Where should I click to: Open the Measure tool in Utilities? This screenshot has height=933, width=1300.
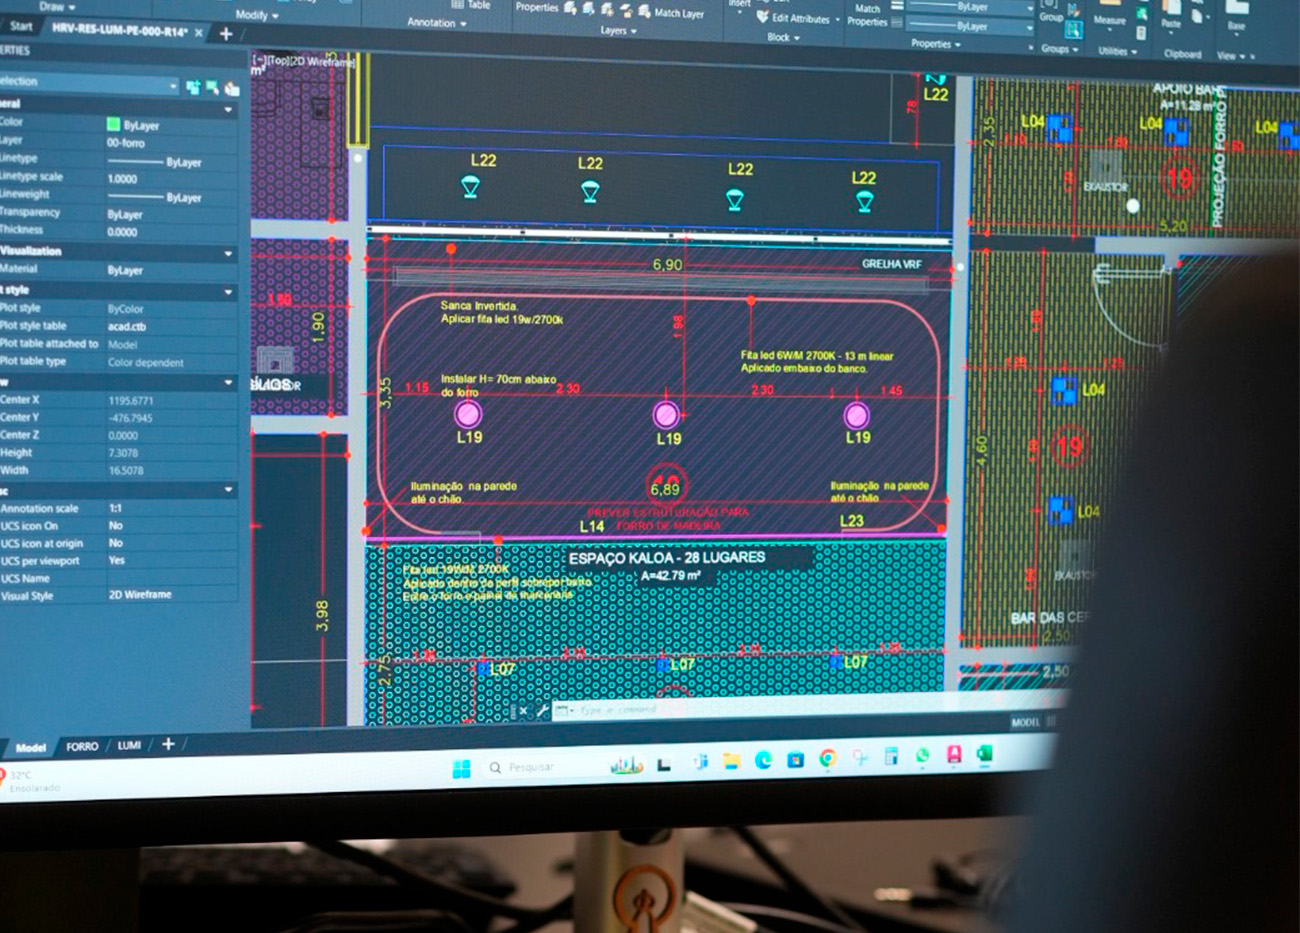coord(1109,19)
